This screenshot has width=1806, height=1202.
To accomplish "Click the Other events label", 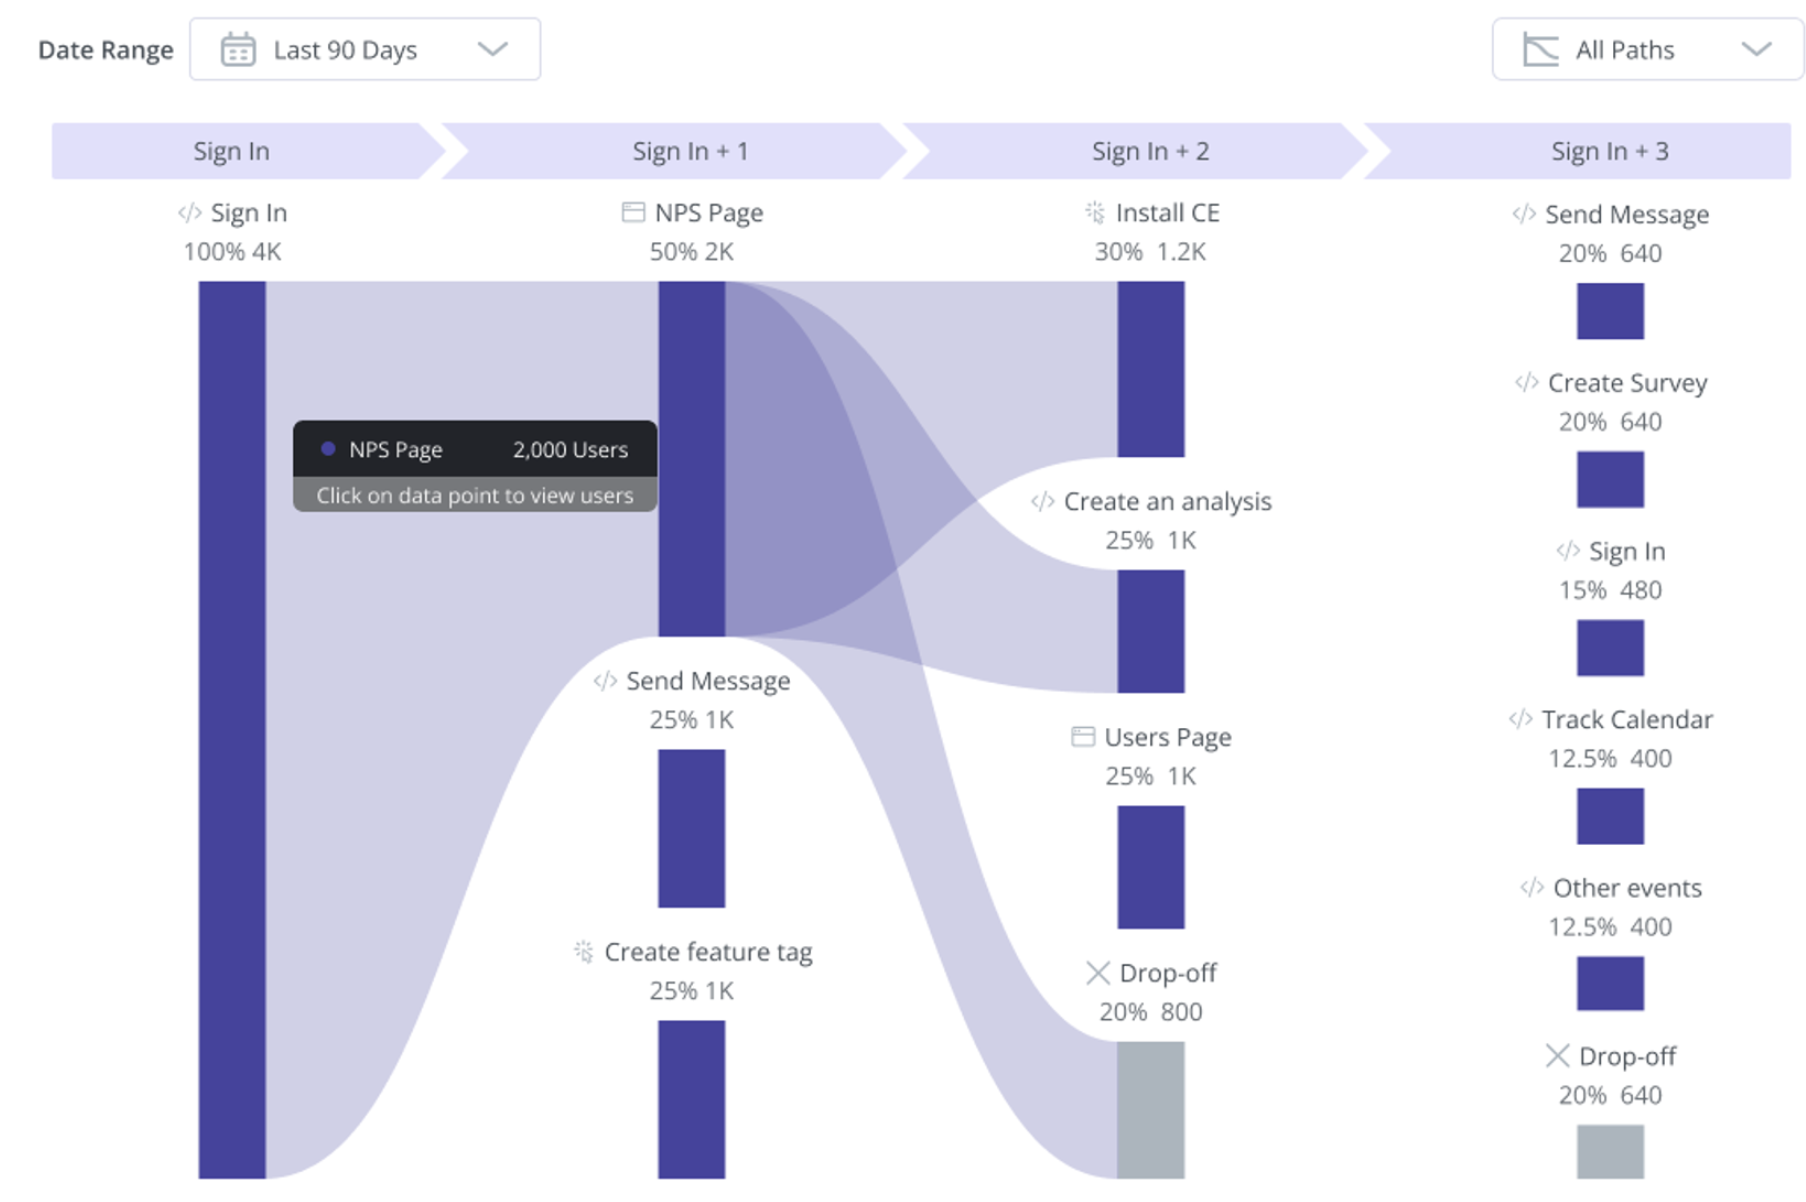I will point(1627,888).
